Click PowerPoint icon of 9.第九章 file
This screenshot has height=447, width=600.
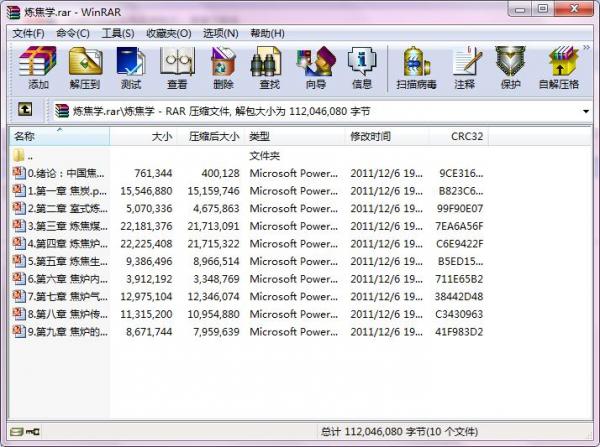(x=19, y=331)
